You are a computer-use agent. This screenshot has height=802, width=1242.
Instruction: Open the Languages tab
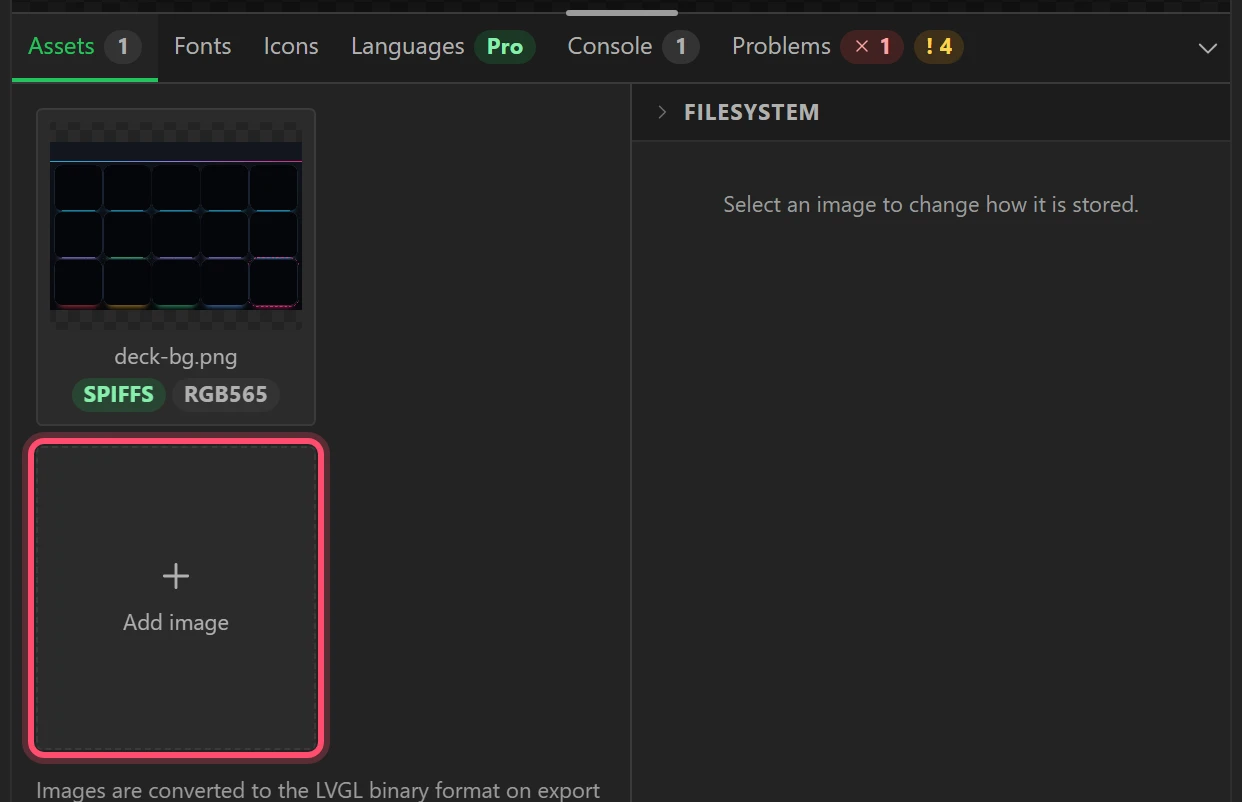point(443,47)
